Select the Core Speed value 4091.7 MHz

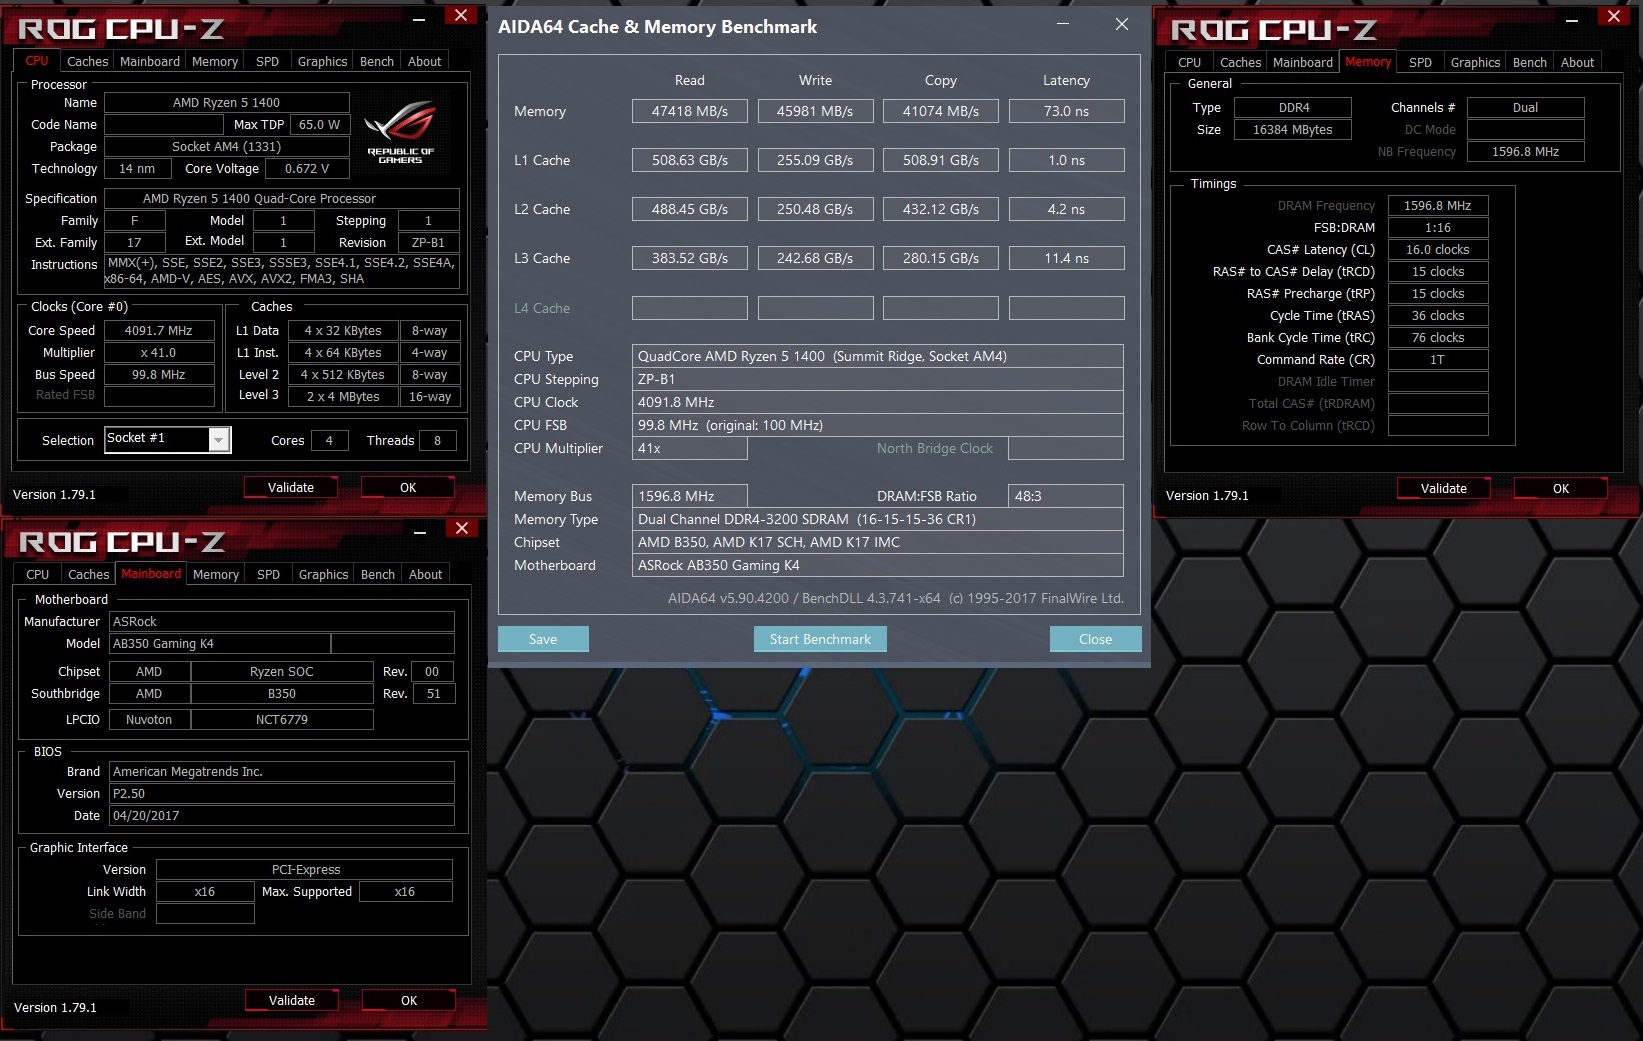click(159, 330)
